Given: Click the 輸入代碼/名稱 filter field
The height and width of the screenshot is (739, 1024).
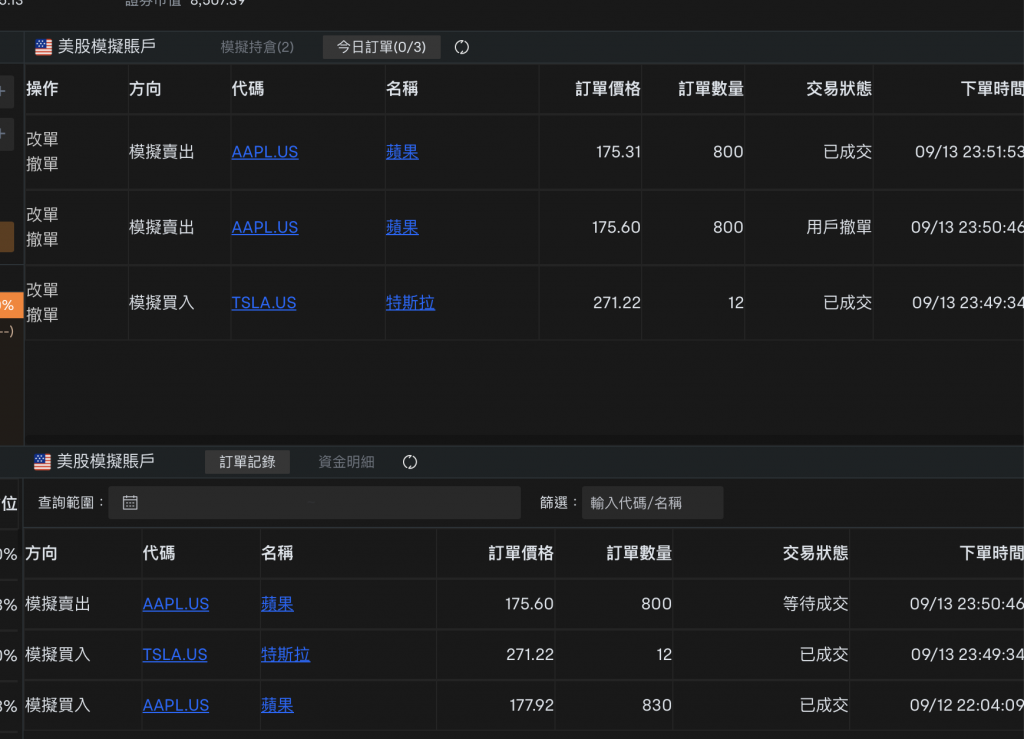Looking at the screenshot, I should (x=652, y=503).
